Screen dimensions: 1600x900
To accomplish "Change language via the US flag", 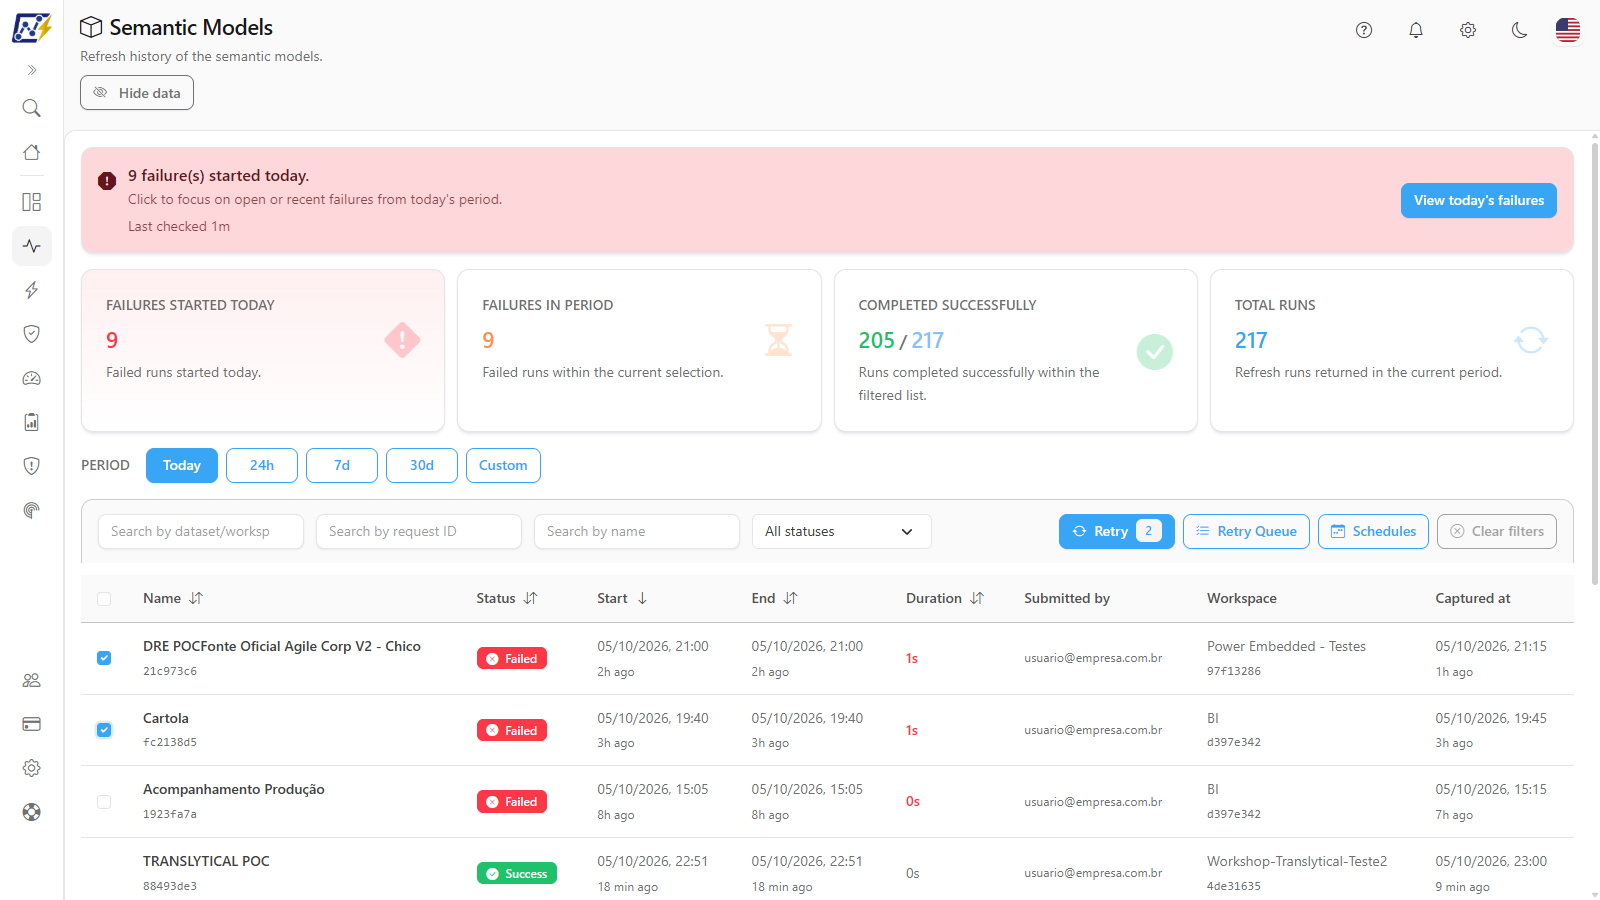I will pos(1568,30).
